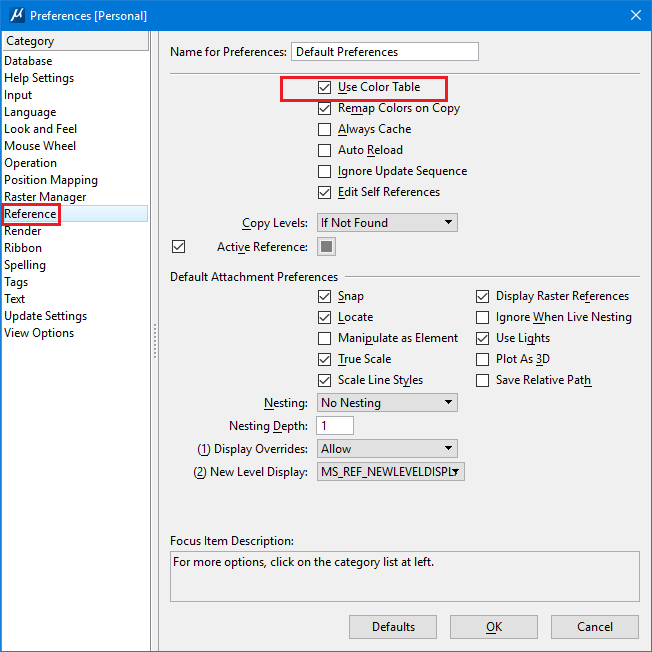
Task: Click the pane splitter grip handle
Action: pyautogui.click(x=155, y=341)
